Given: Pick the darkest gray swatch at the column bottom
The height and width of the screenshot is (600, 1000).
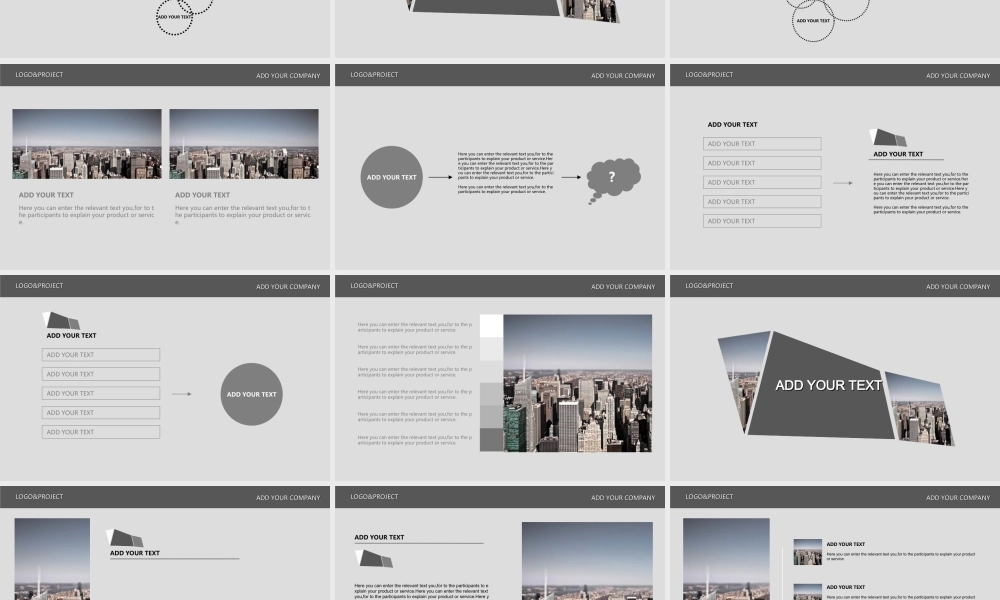Looking at the screenshot, I should click(491, 439).
